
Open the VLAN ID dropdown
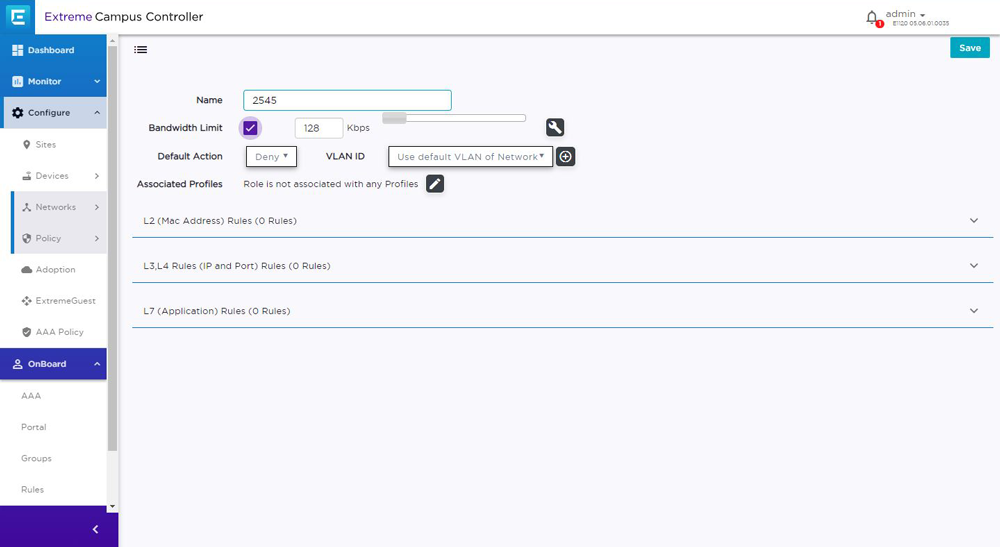[x=470, y=157]
